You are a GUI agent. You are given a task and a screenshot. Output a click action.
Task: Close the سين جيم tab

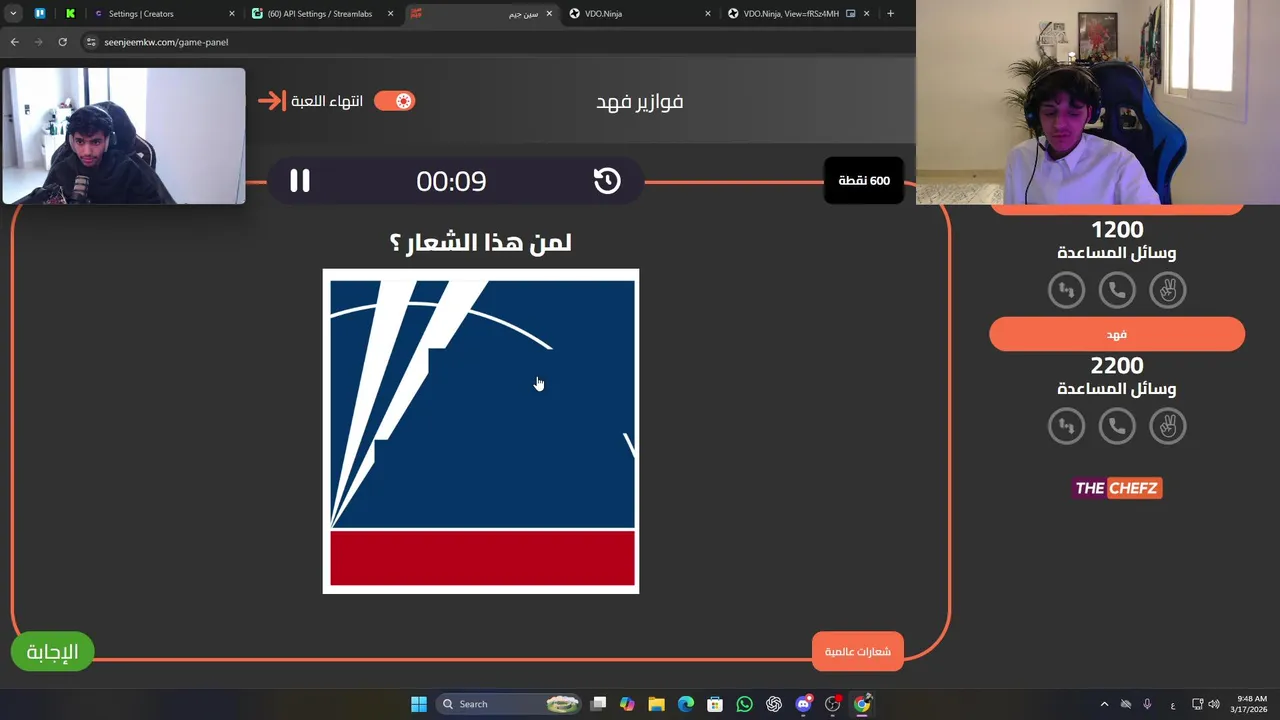click(x=549, y=14)
